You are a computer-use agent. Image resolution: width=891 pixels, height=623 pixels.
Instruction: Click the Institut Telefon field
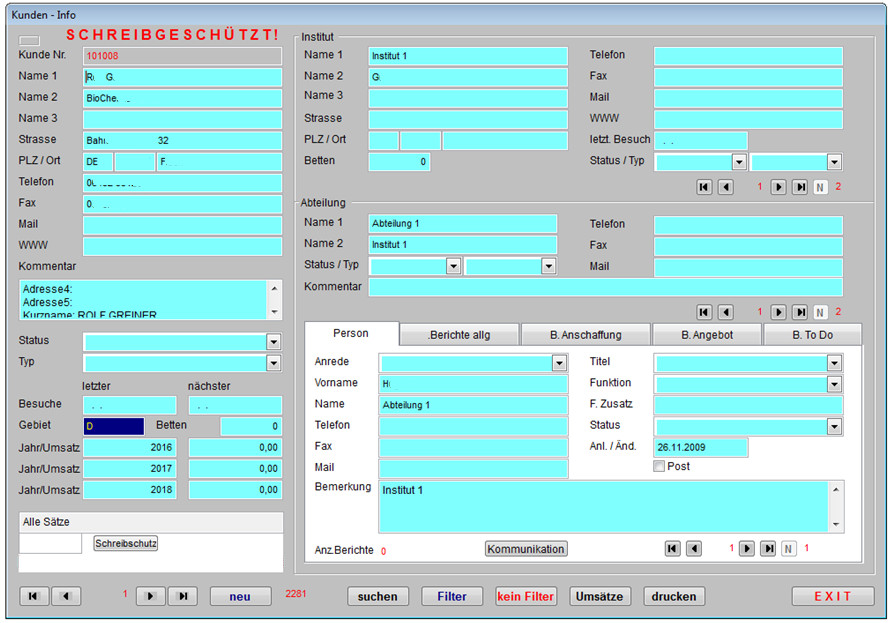[x=748, y=56]
